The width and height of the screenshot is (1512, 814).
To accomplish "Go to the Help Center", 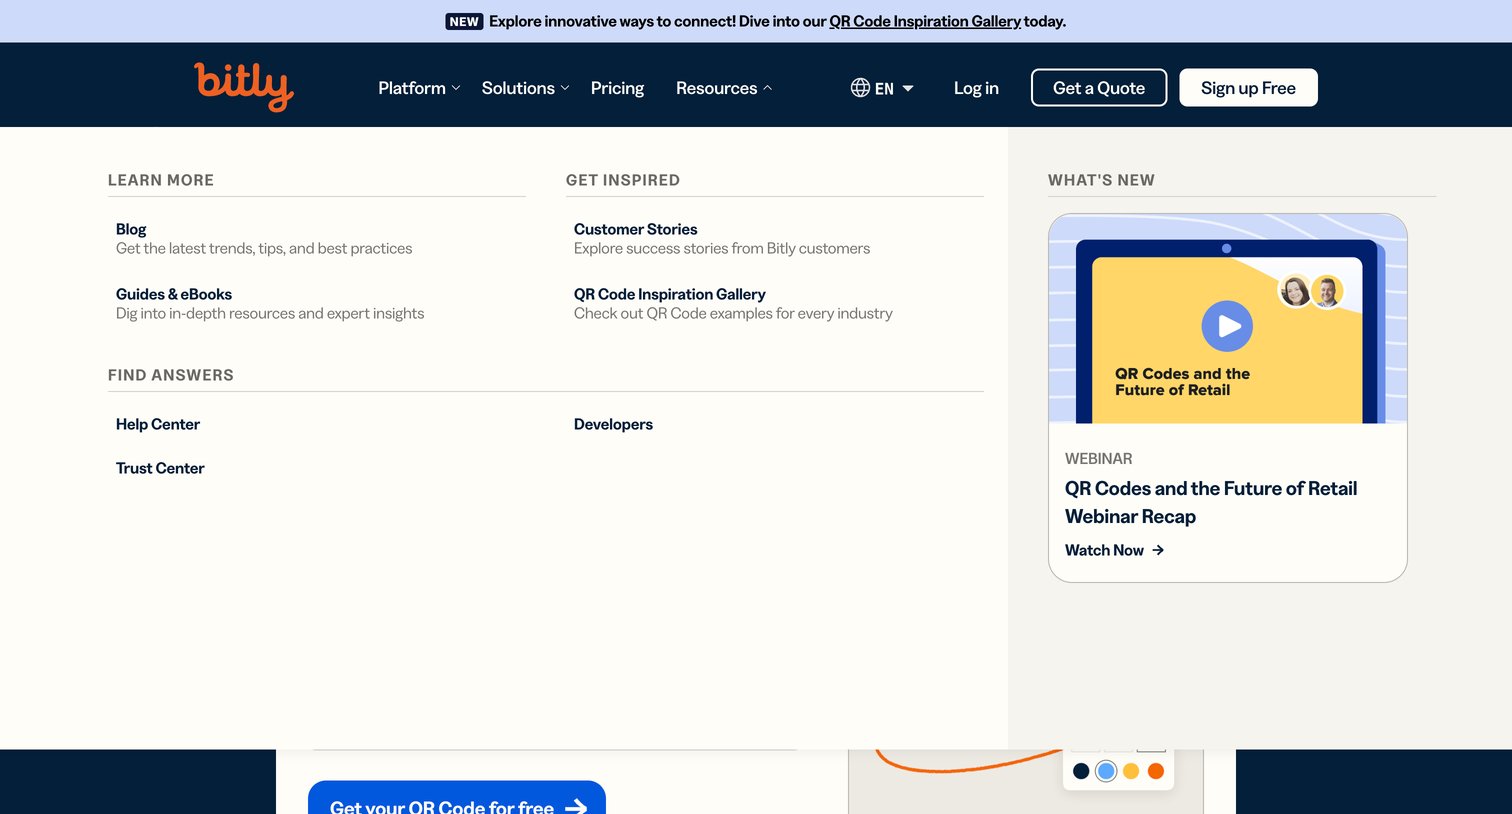I will [x=158, y=424].
